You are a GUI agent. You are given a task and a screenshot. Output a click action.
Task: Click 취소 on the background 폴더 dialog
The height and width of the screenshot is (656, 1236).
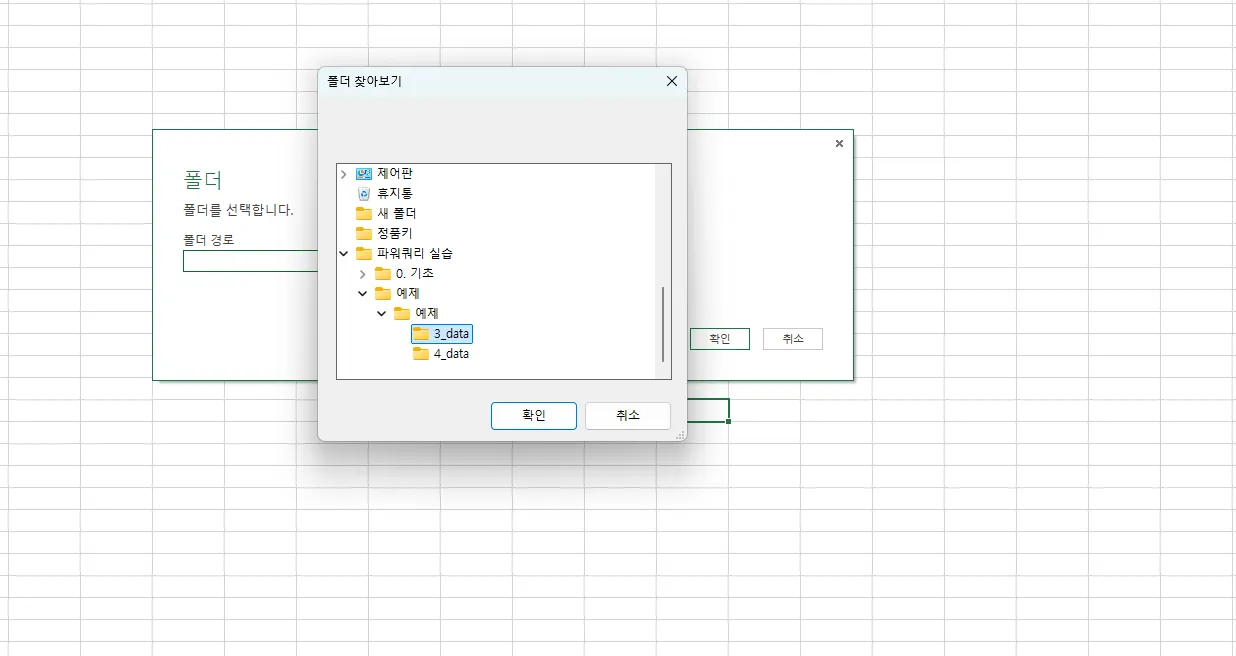[x=792, y=338]
